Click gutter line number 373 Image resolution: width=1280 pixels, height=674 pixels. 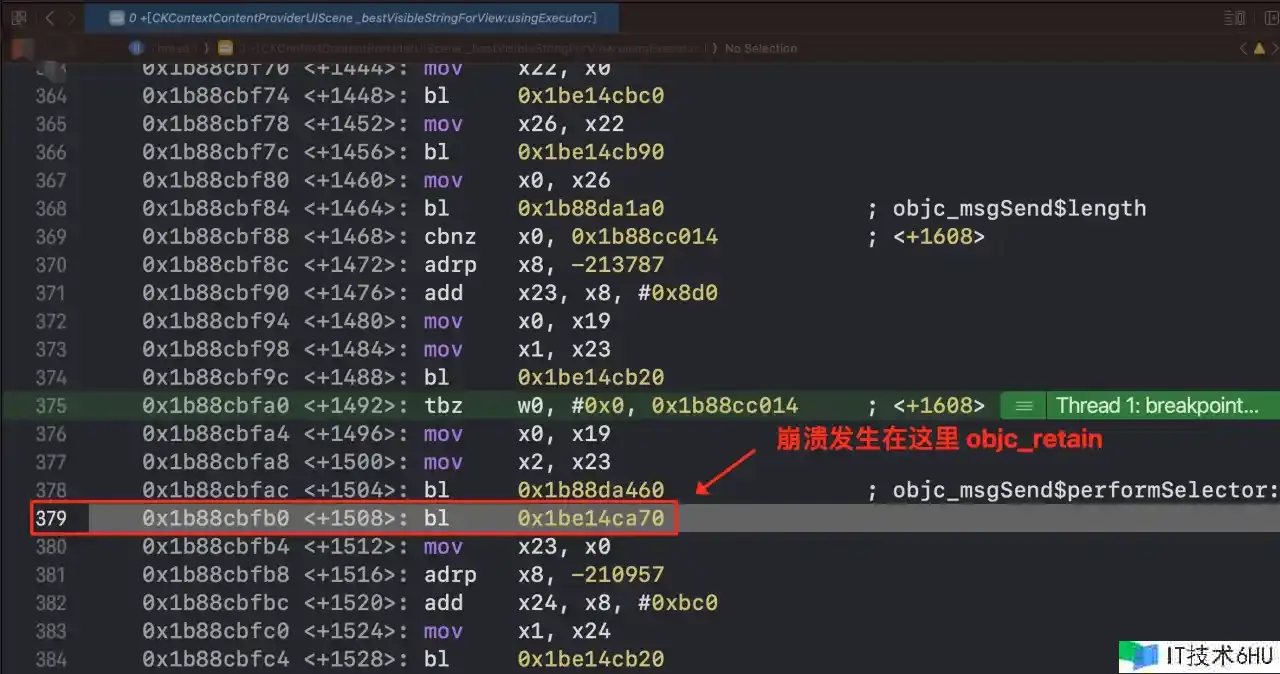[x=50, y=349]
